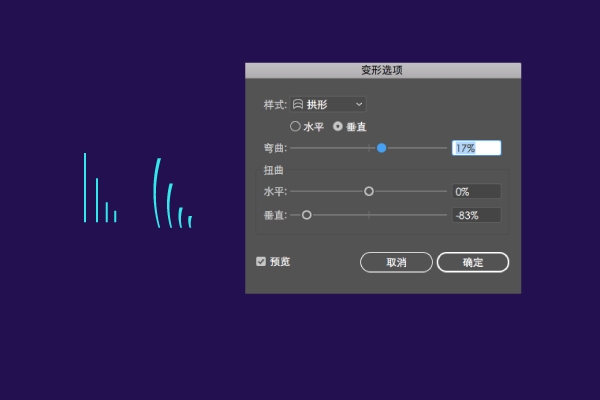Click the blue 弯曲 bend slider handle
The image size is (600, 400).
point(381,148)
